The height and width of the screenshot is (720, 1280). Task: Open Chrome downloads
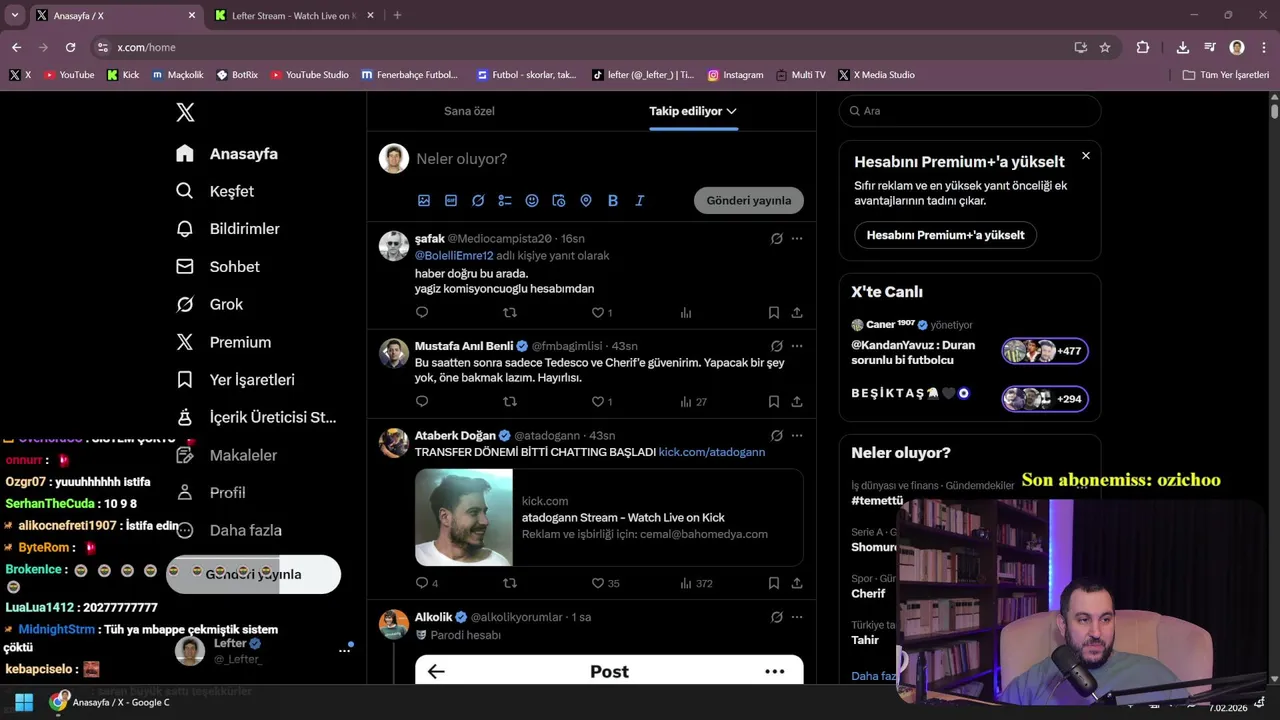pyautogui.click(x=1183, y=47)
